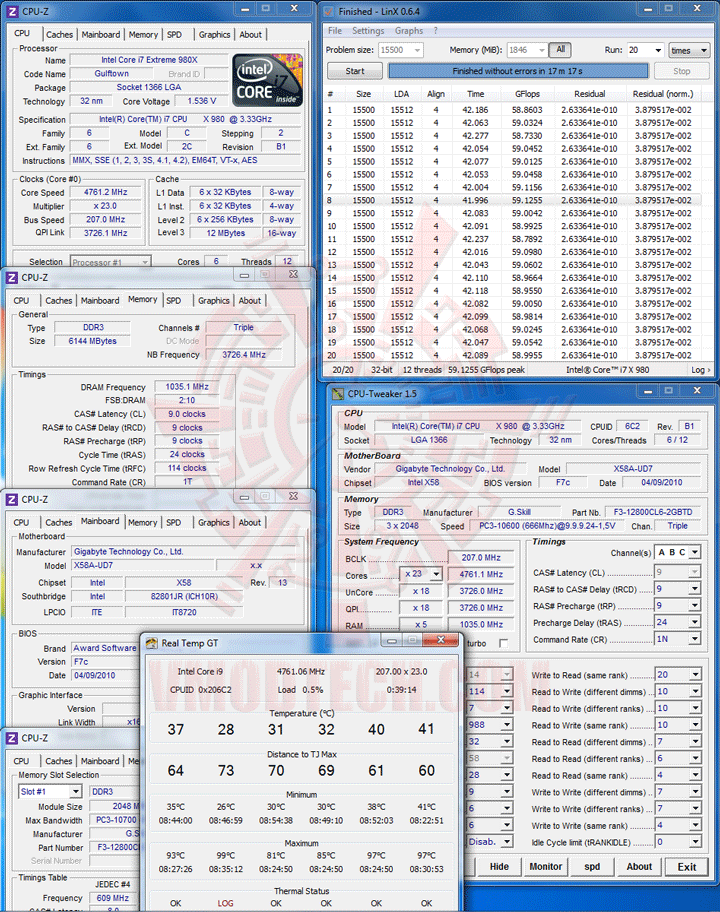Open the Read to Read (different ranks) dropdown
This screenshot has width=720, height=912.
click(694, 758)
